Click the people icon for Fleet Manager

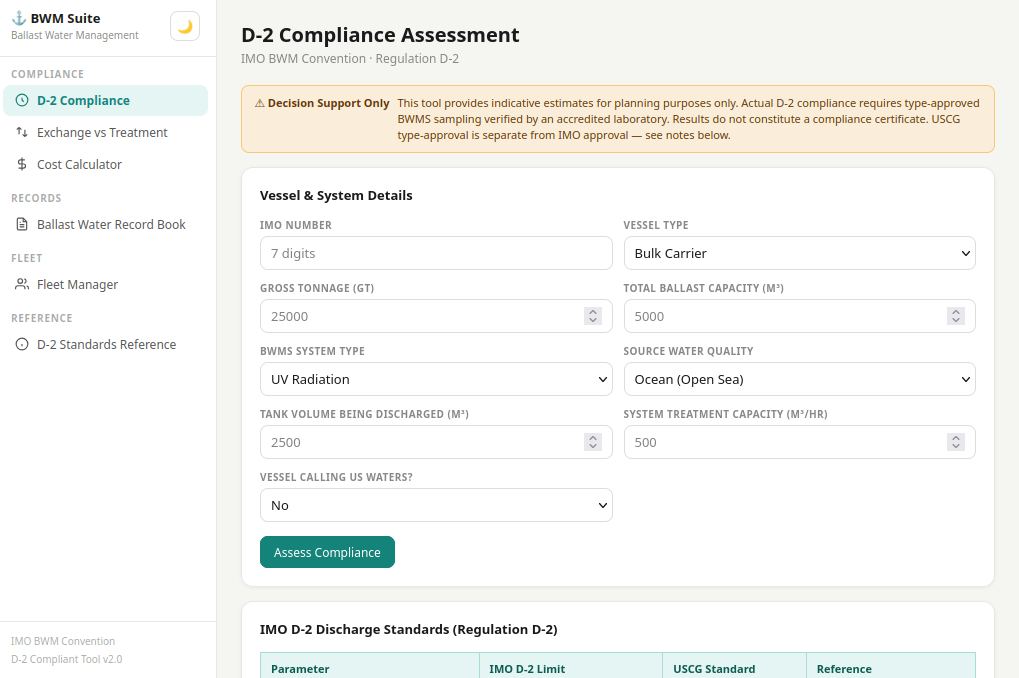[x=22, y=284]
